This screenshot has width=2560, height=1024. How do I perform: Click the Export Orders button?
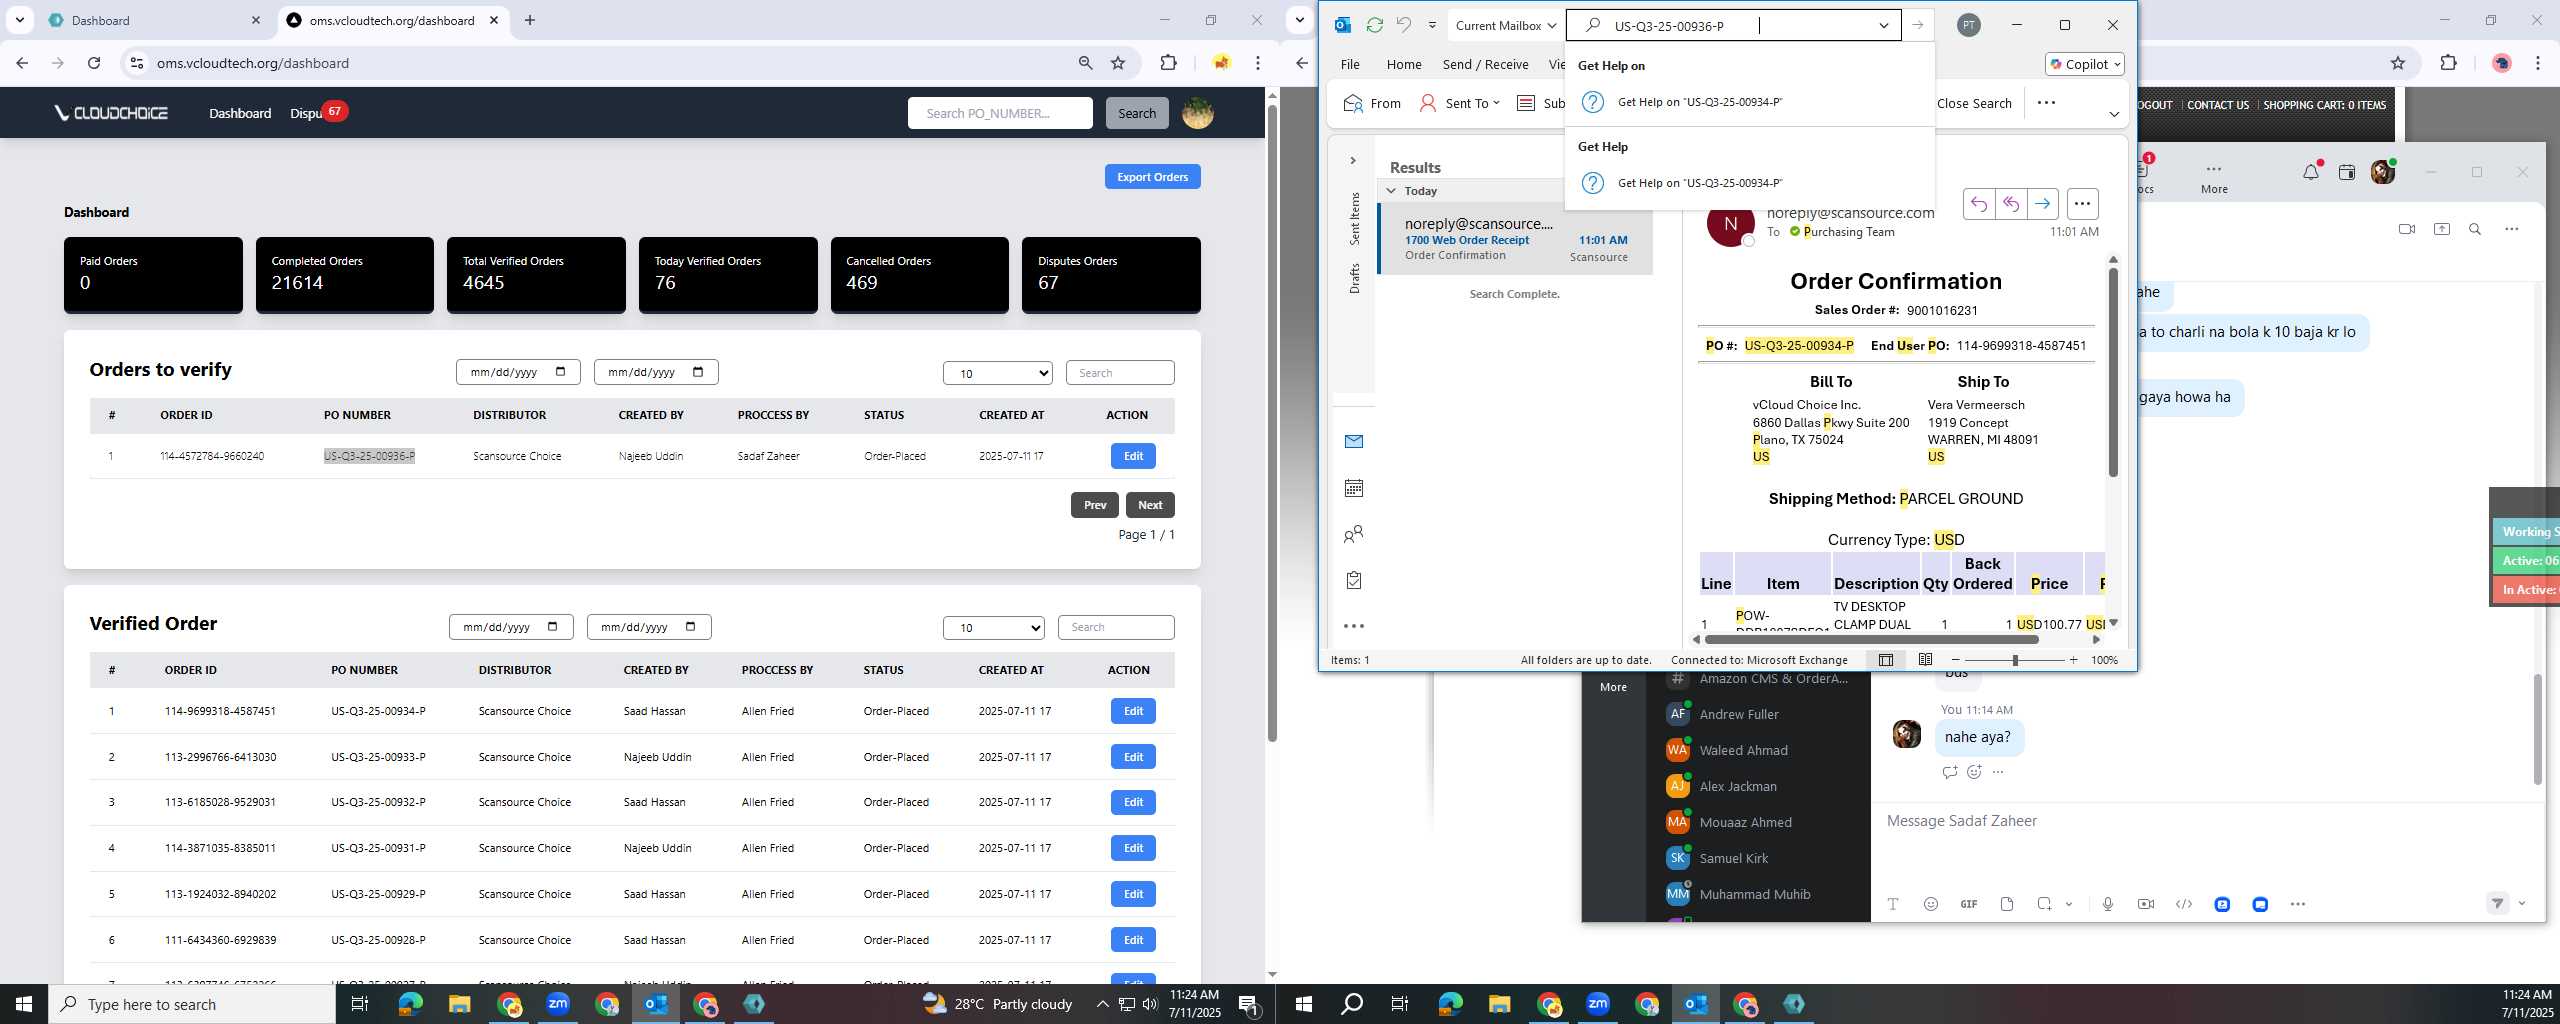click(x=1152, y=177)
